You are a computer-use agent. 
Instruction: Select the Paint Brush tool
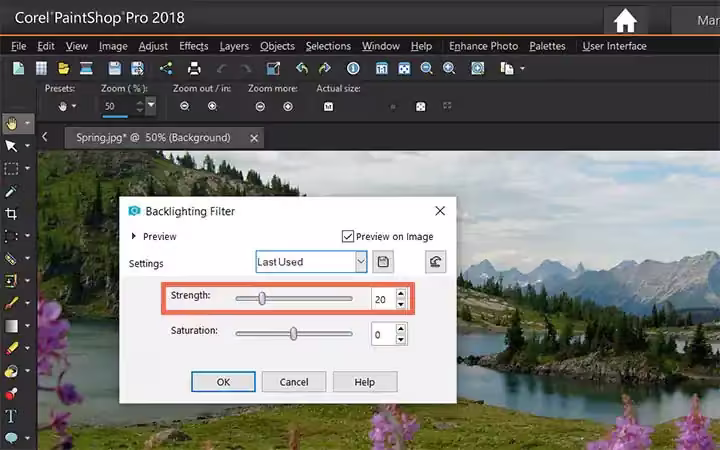click(x=11, y=303)
